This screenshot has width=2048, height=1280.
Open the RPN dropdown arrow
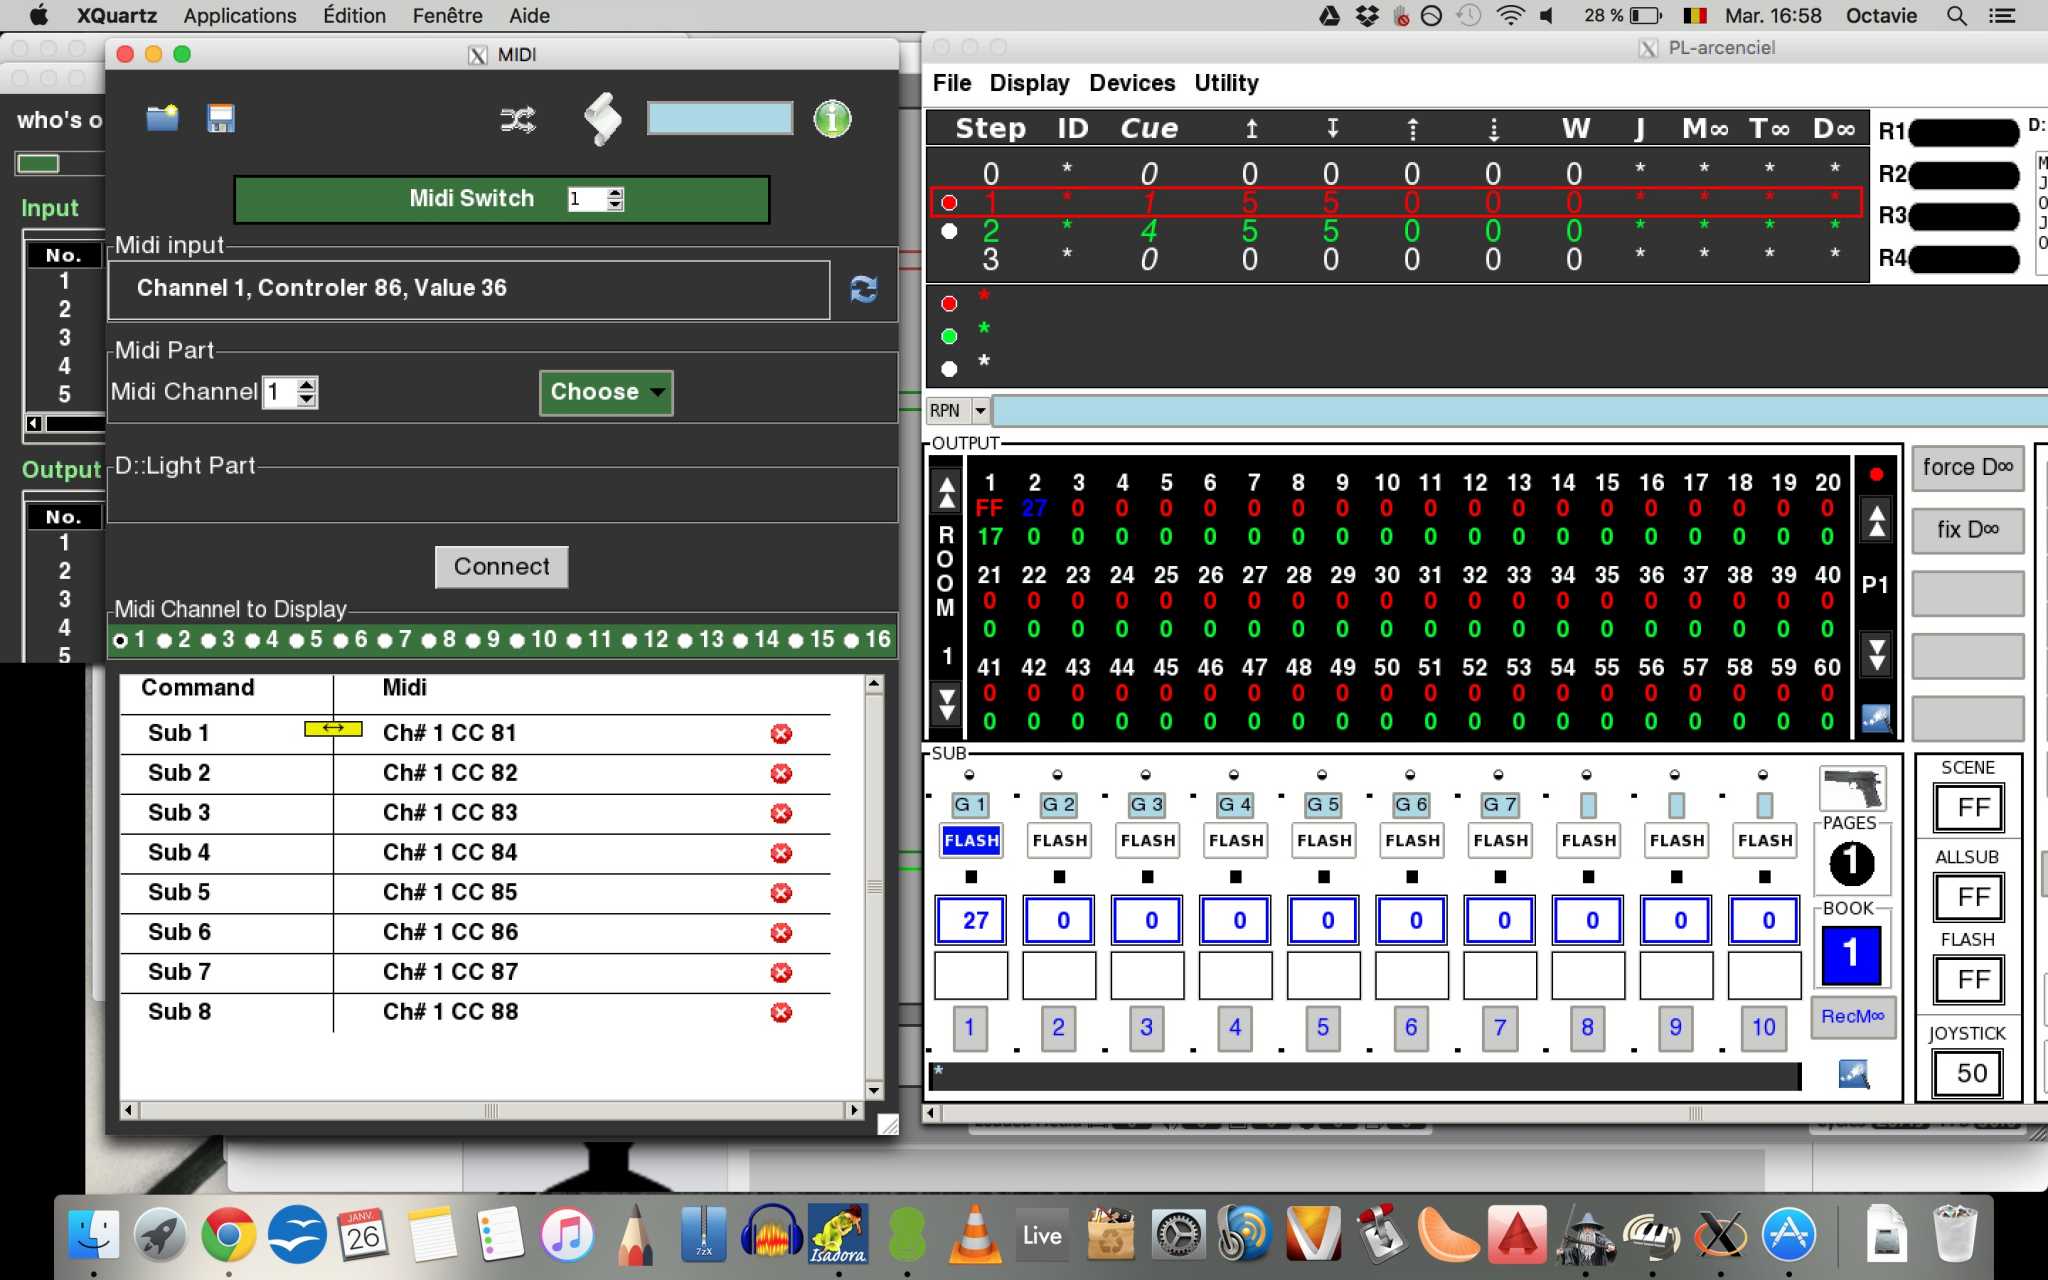pyautogui.click(x=980, y=410)
